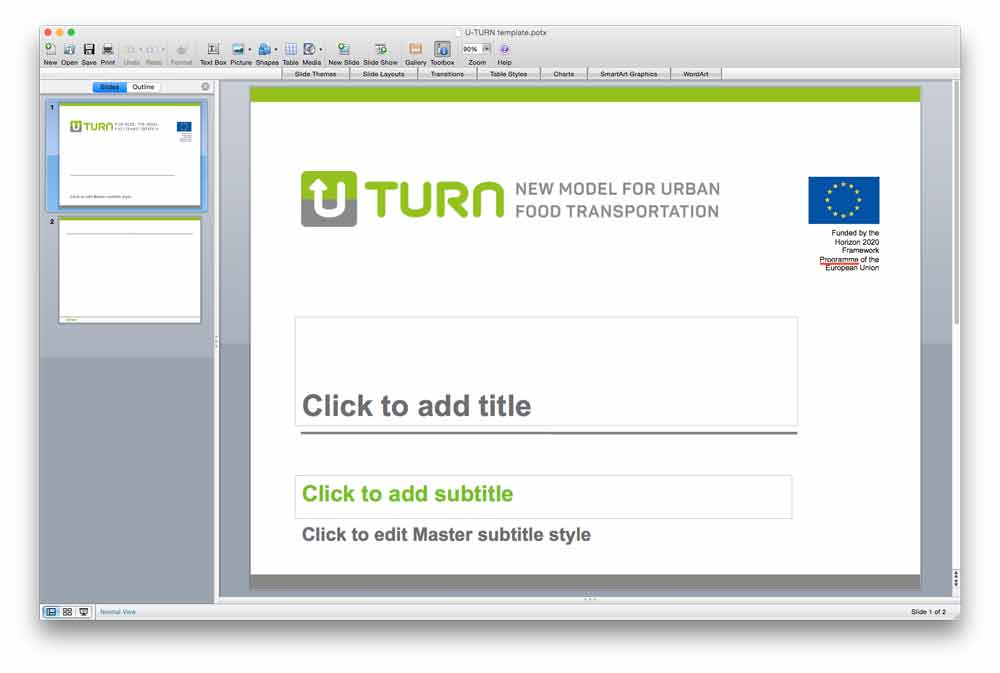The image size is (1000, 673).
Task: Select the Slides pane toggle
Action: point(110,87)
